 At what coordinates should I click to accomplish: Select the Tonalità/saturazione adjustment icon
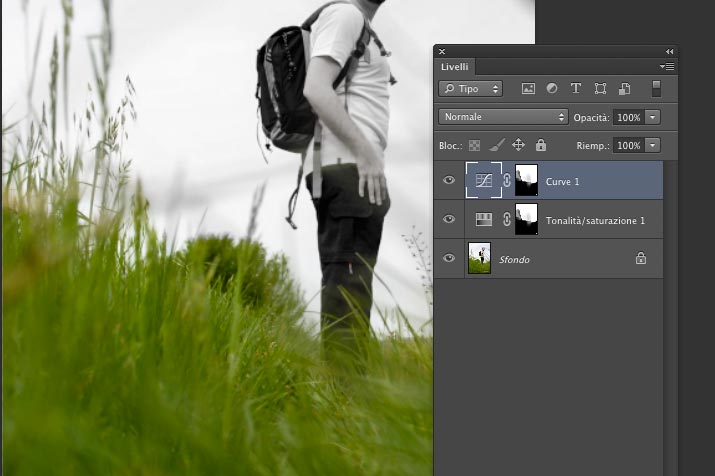[484, 219]
